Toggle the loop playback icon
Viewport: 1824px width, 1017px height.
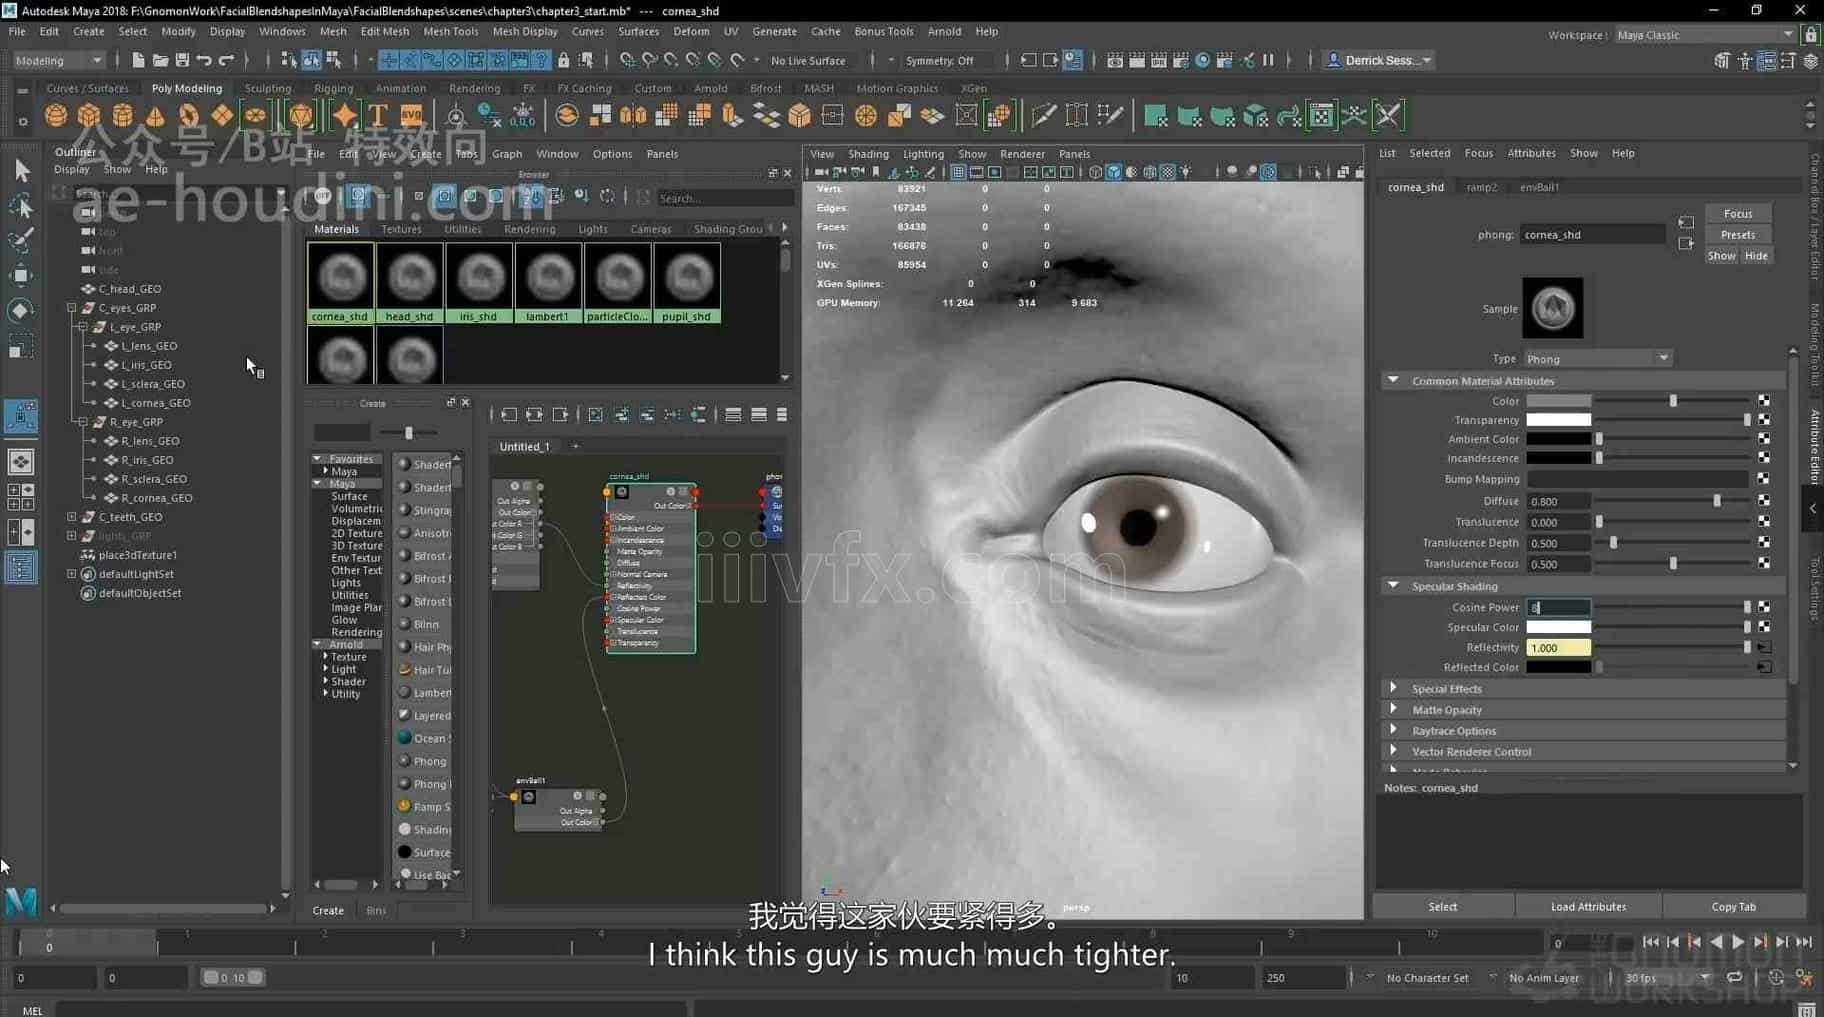[1735, 977]
